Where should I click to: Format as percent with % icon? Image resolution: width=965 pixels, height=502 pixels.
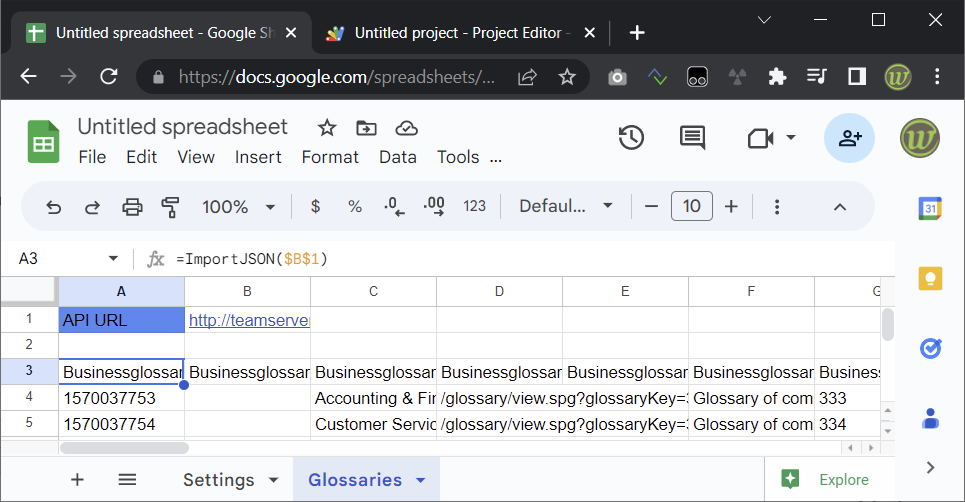pos(355,206)
